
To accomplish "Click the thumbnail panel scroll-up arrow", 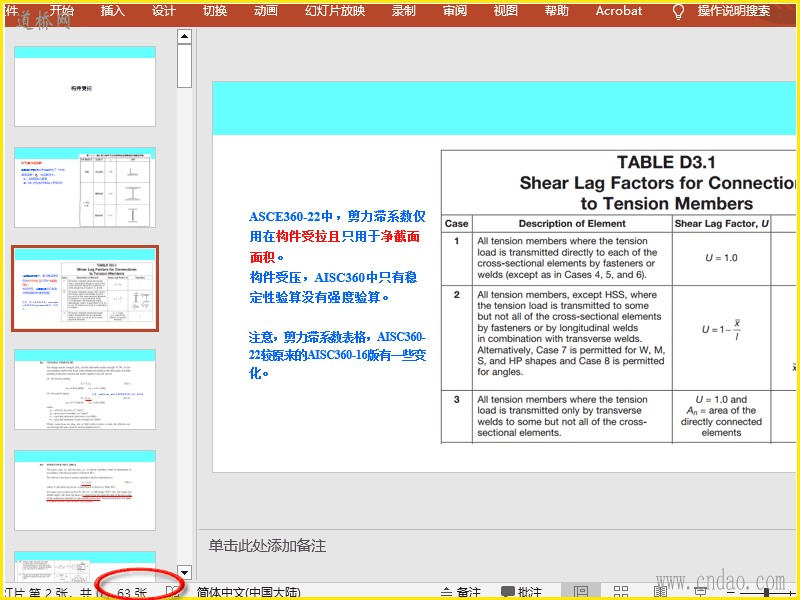I will (x=184, y=37).
